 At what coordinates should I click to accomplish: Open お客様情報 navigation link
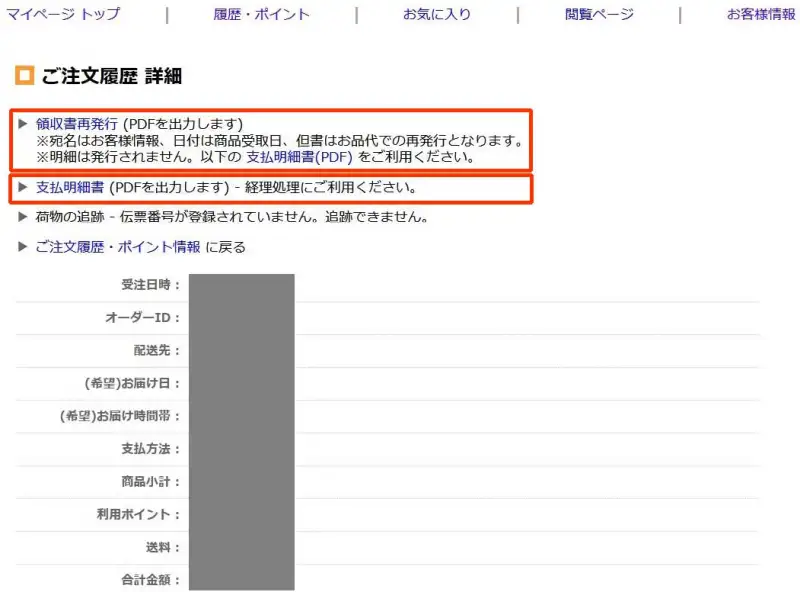(x=761, y=14)
